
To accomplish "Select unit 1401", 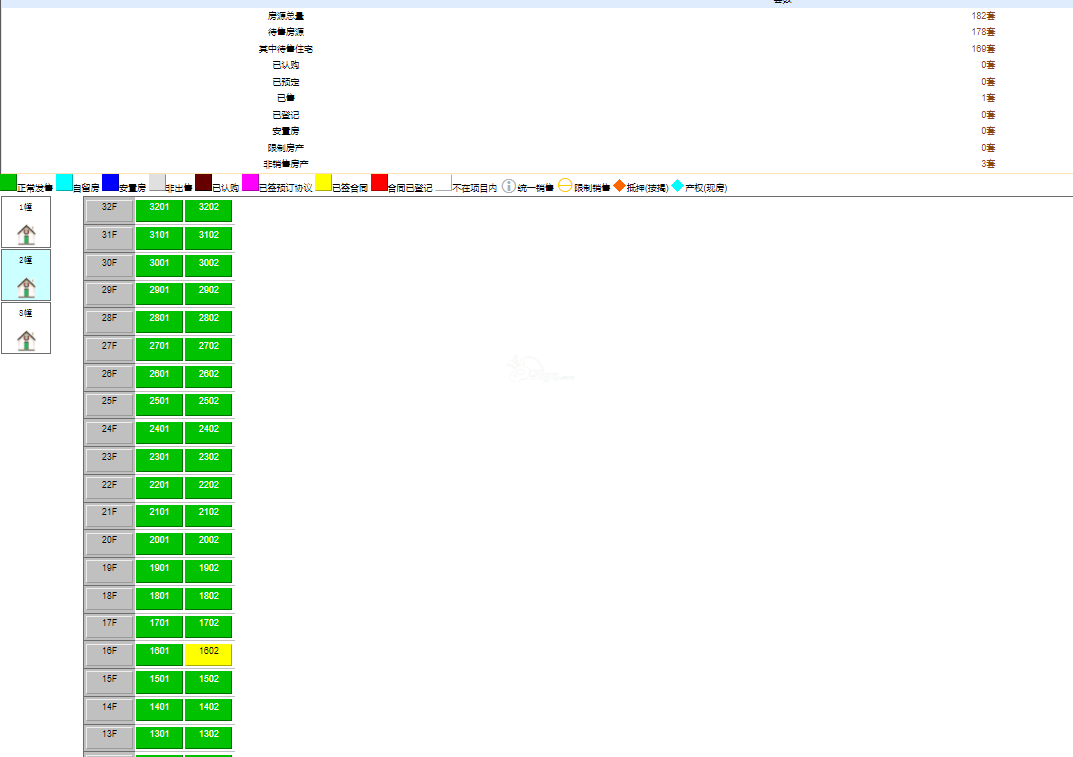I will coord(159,710).
